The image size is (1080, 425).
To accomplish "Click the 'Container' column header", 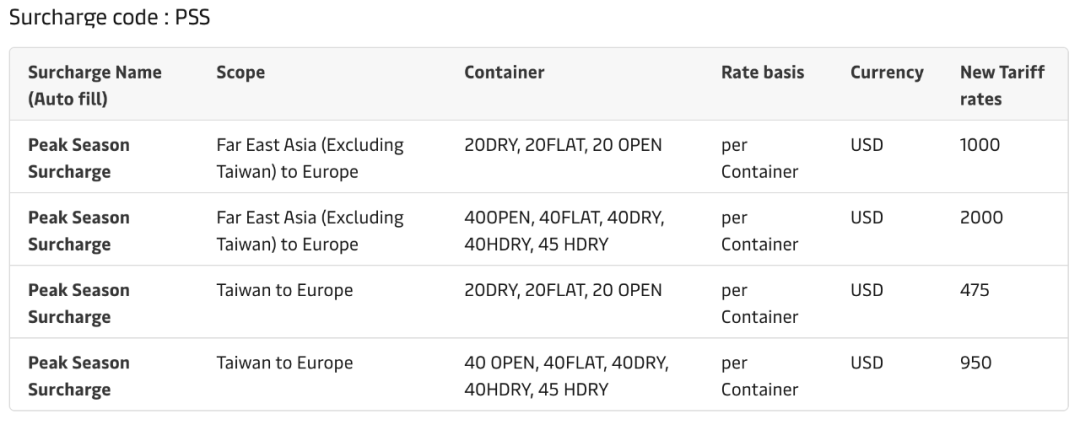I will 504,73.
